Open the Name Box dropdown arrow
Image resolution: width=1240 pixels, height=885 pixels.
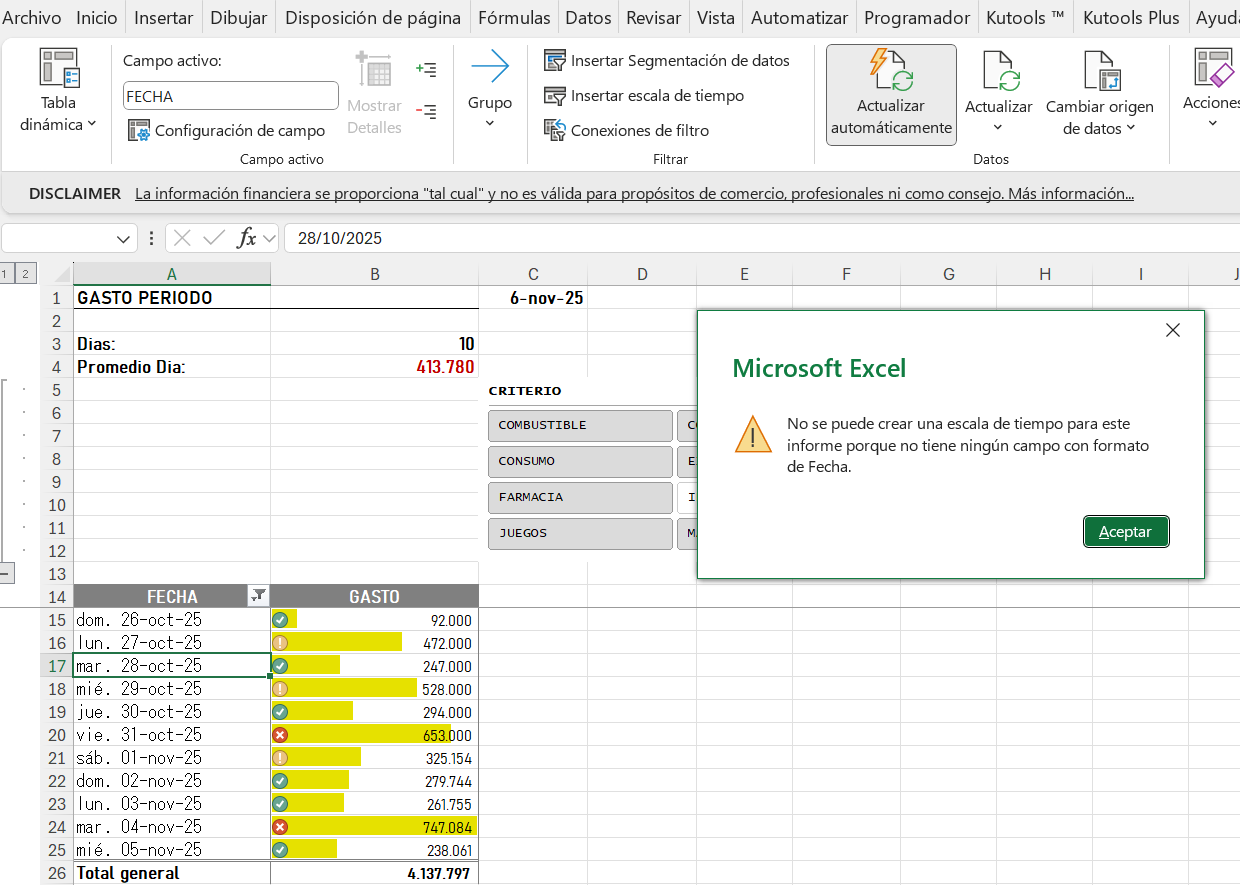coord(125,238)
